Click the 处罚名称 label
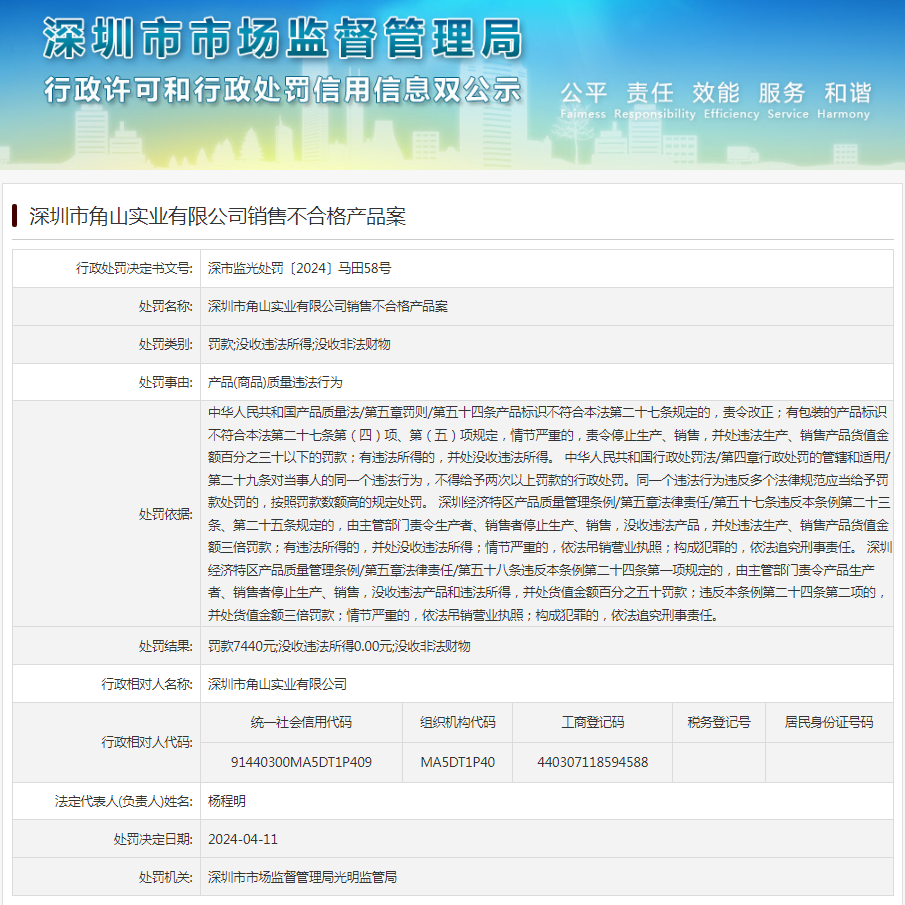Screen dimensions: 905x905 (x=166, y=306)
